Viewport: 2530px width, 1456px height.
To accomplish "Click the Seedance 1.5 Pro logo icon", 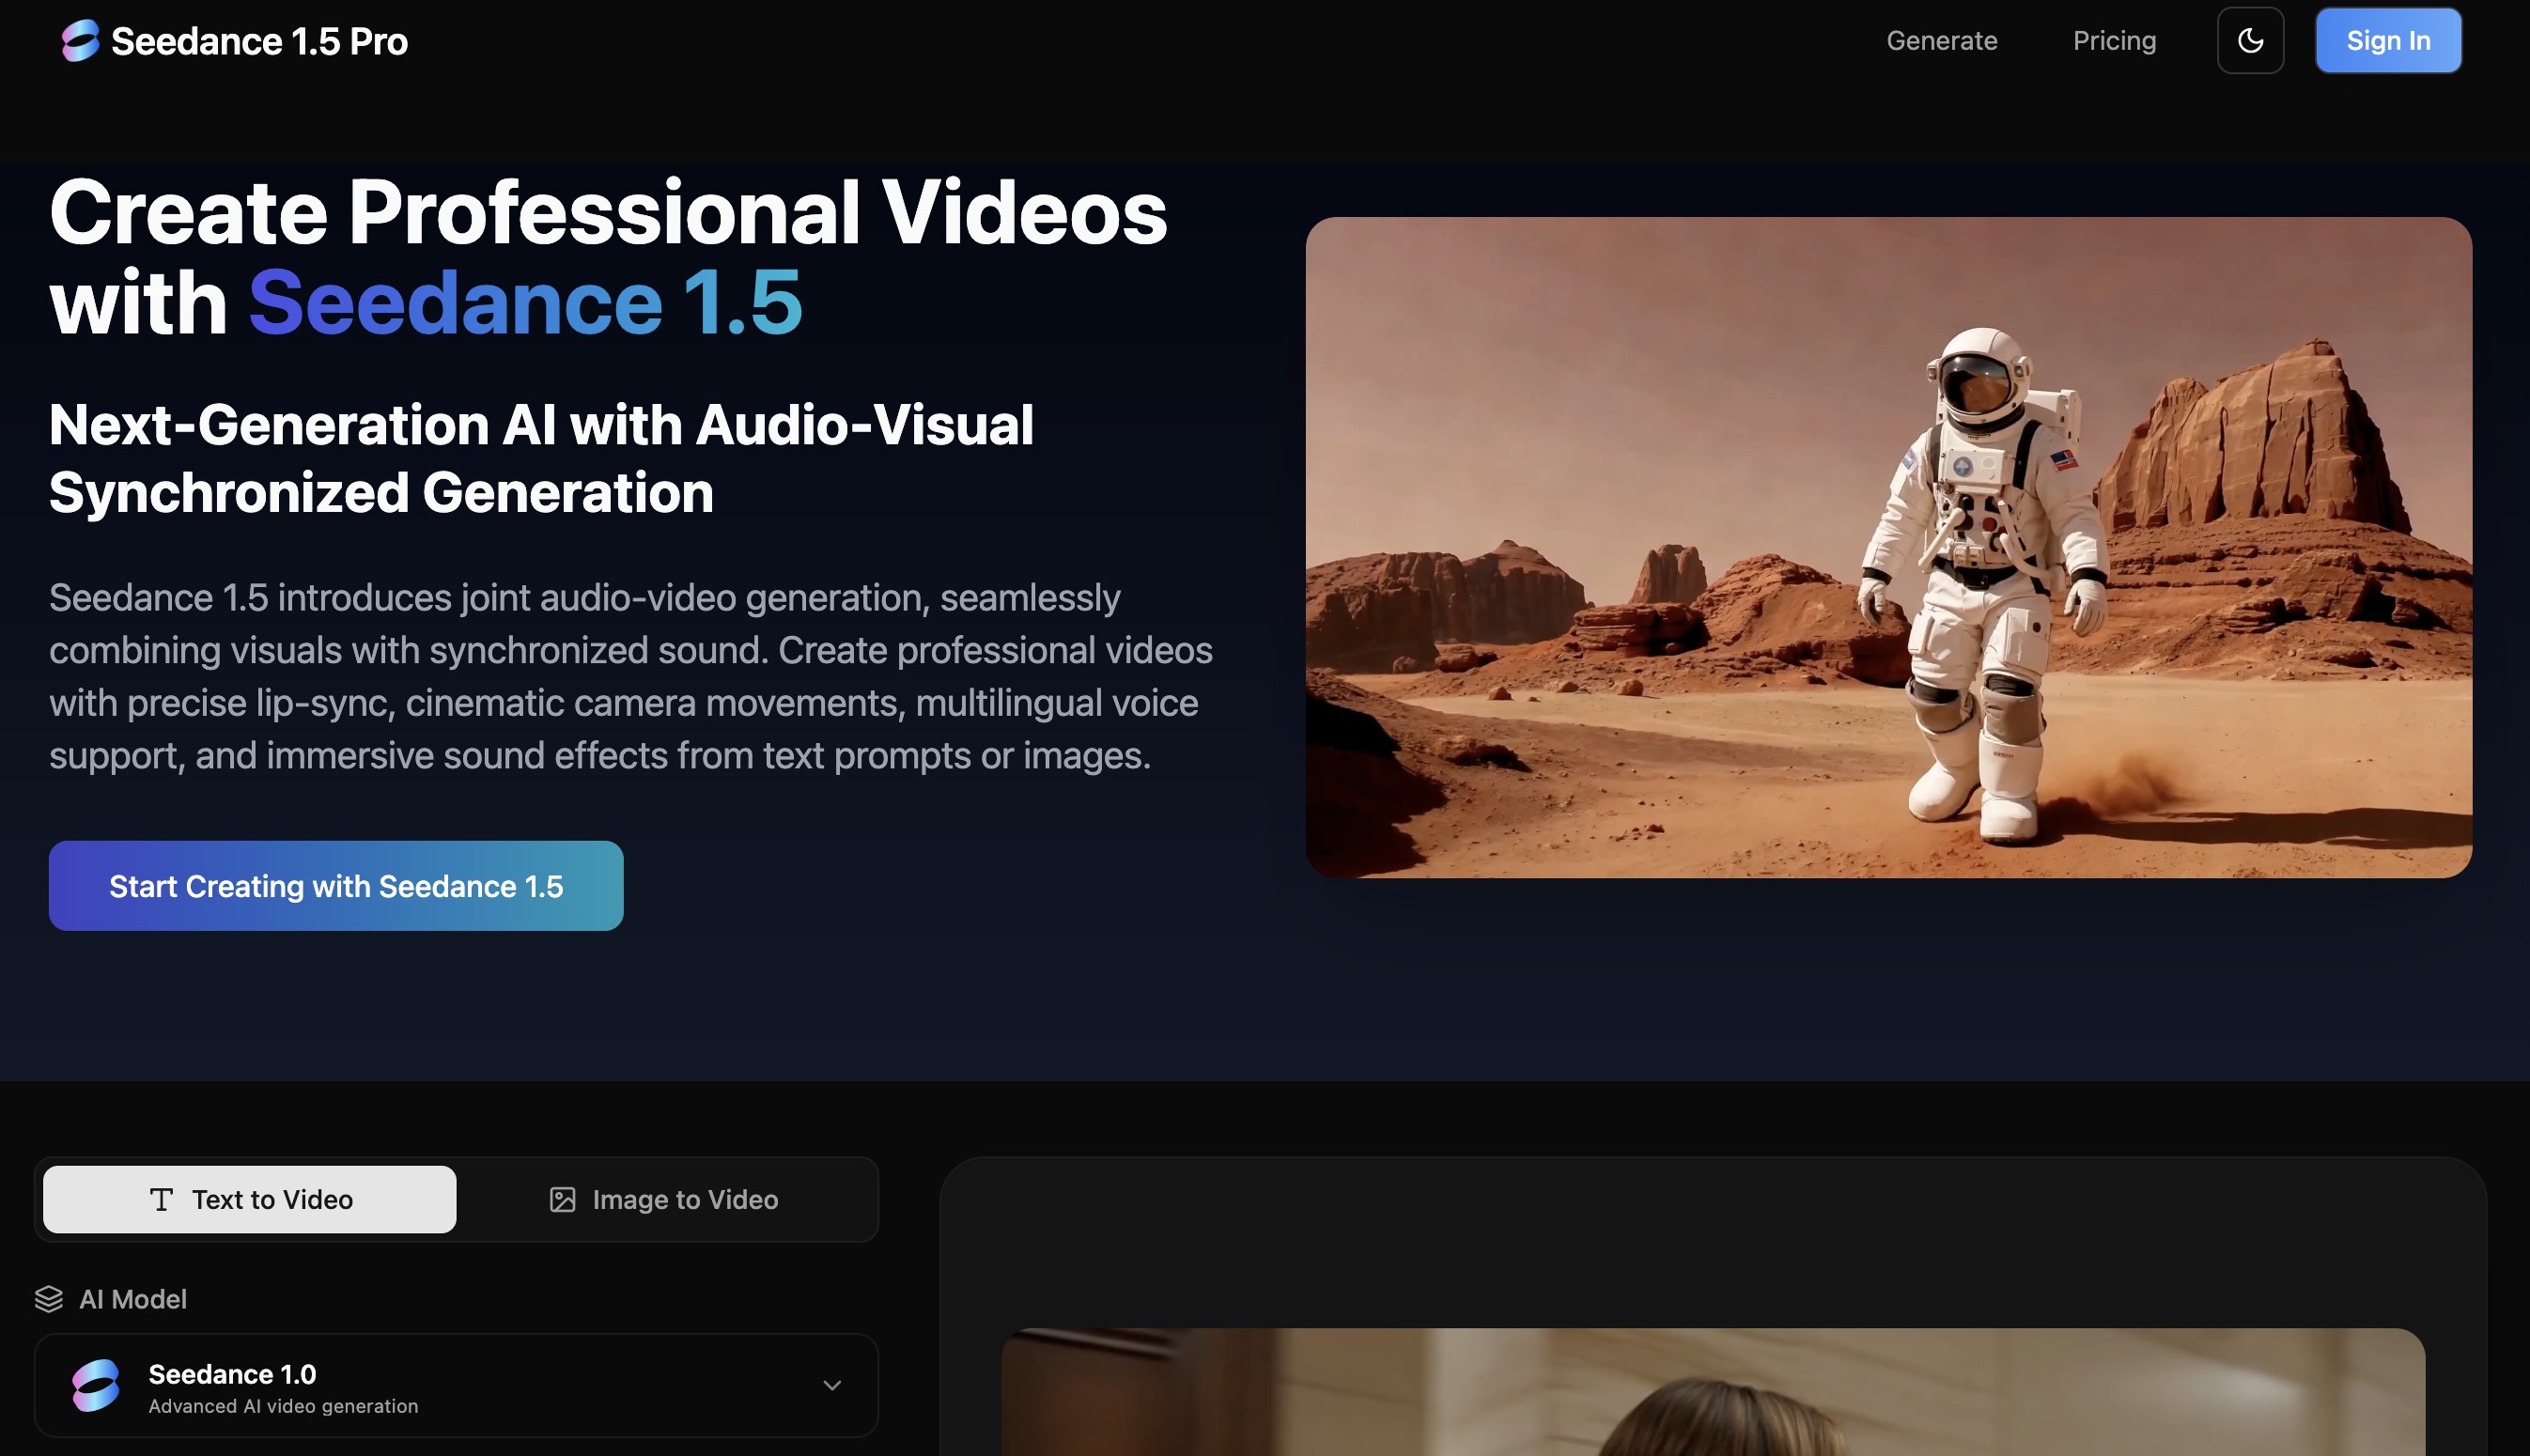I will pyautogui.click(x=80, y=40).
